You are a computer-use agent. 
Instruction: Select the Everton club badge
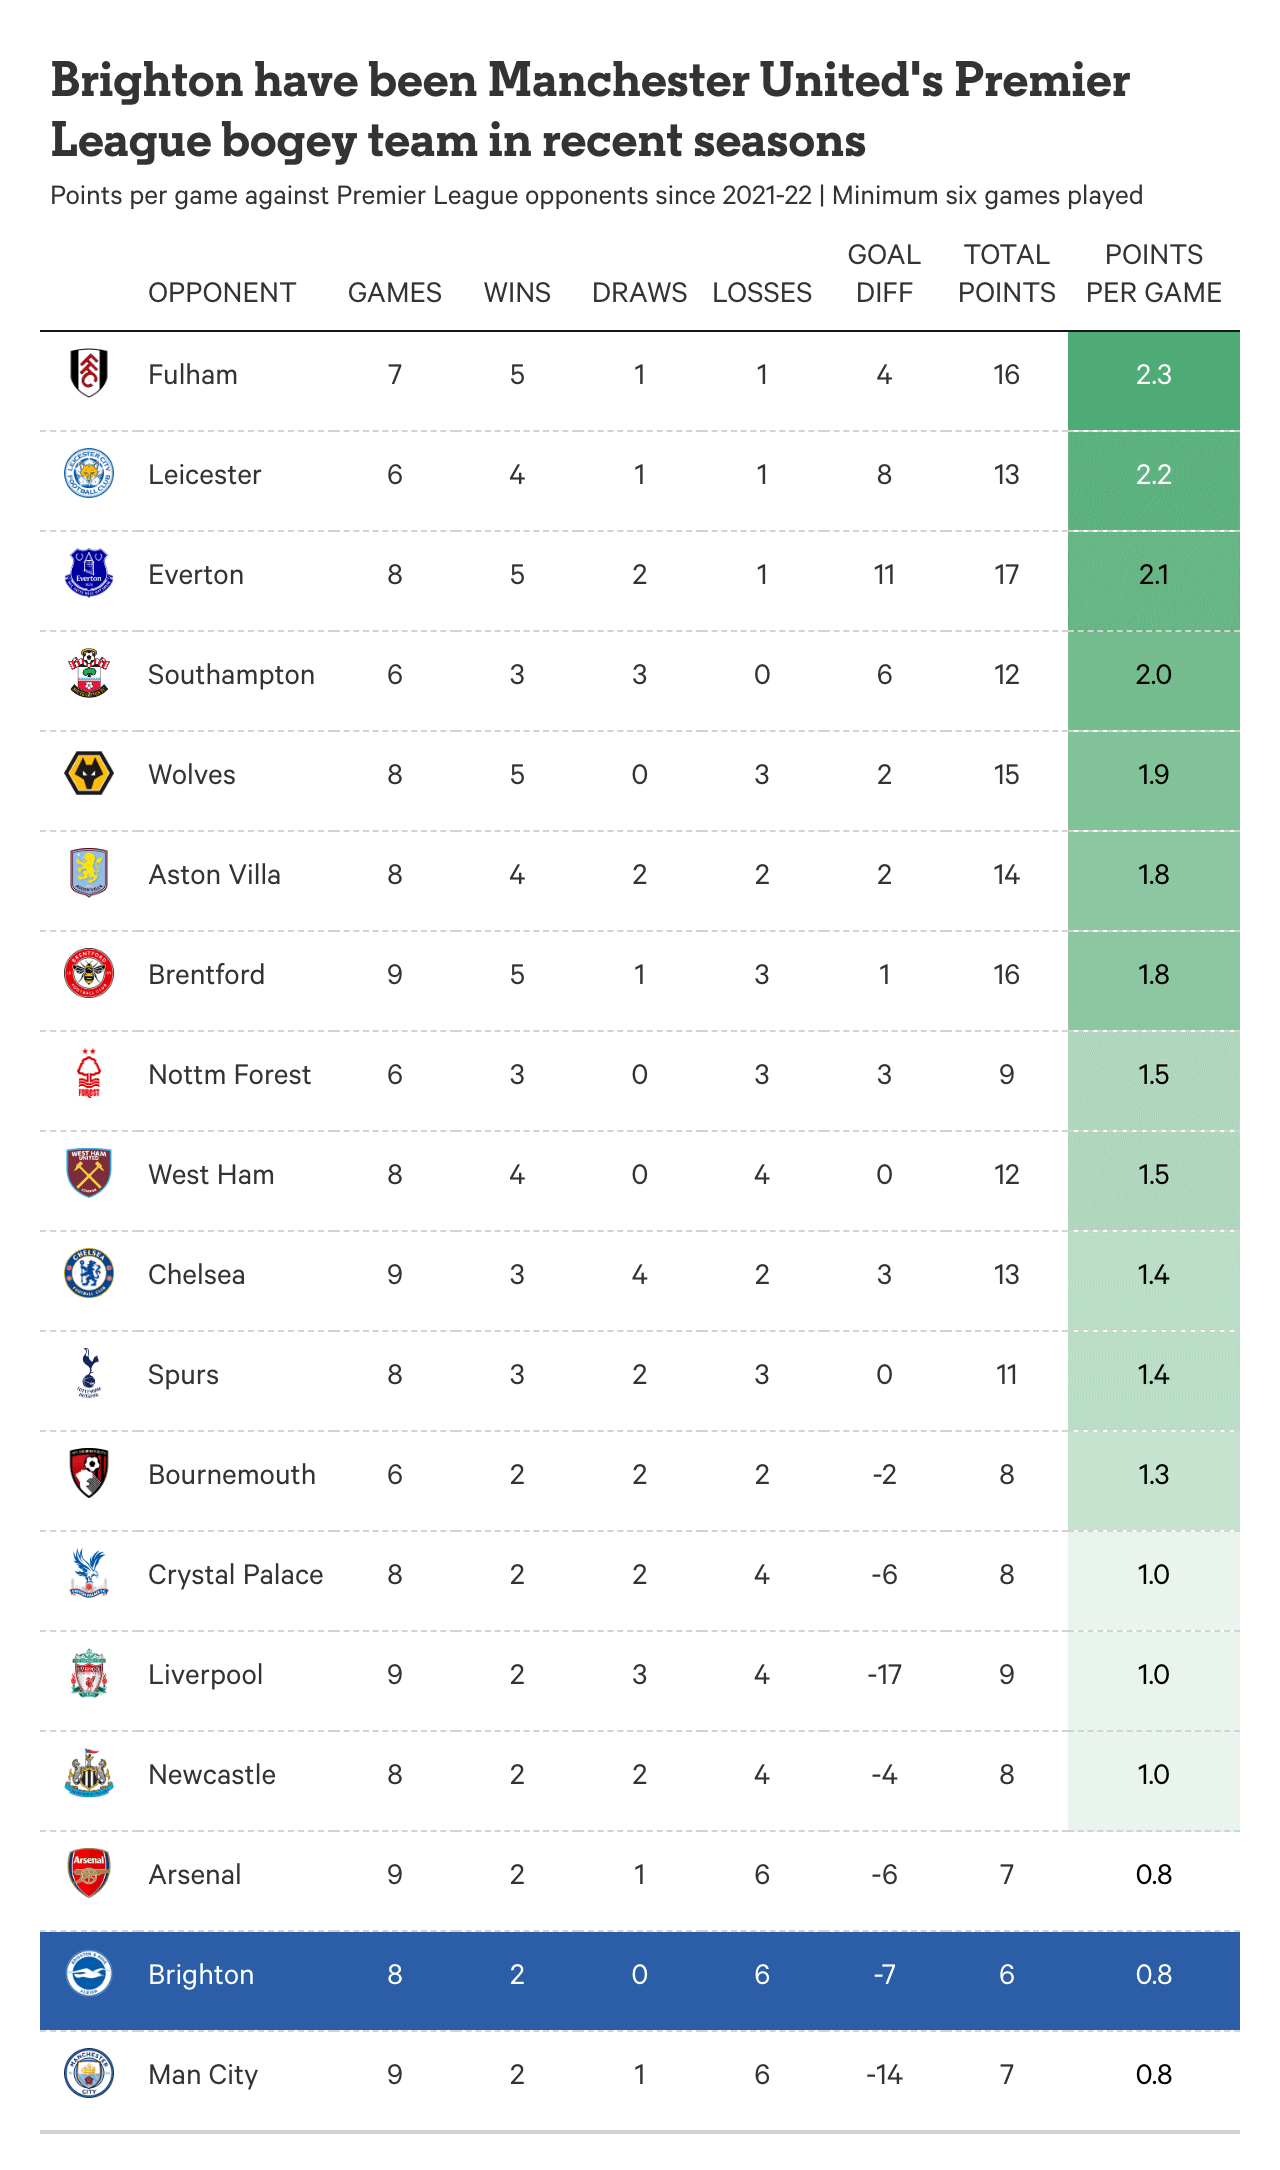(x=89, y=574)
